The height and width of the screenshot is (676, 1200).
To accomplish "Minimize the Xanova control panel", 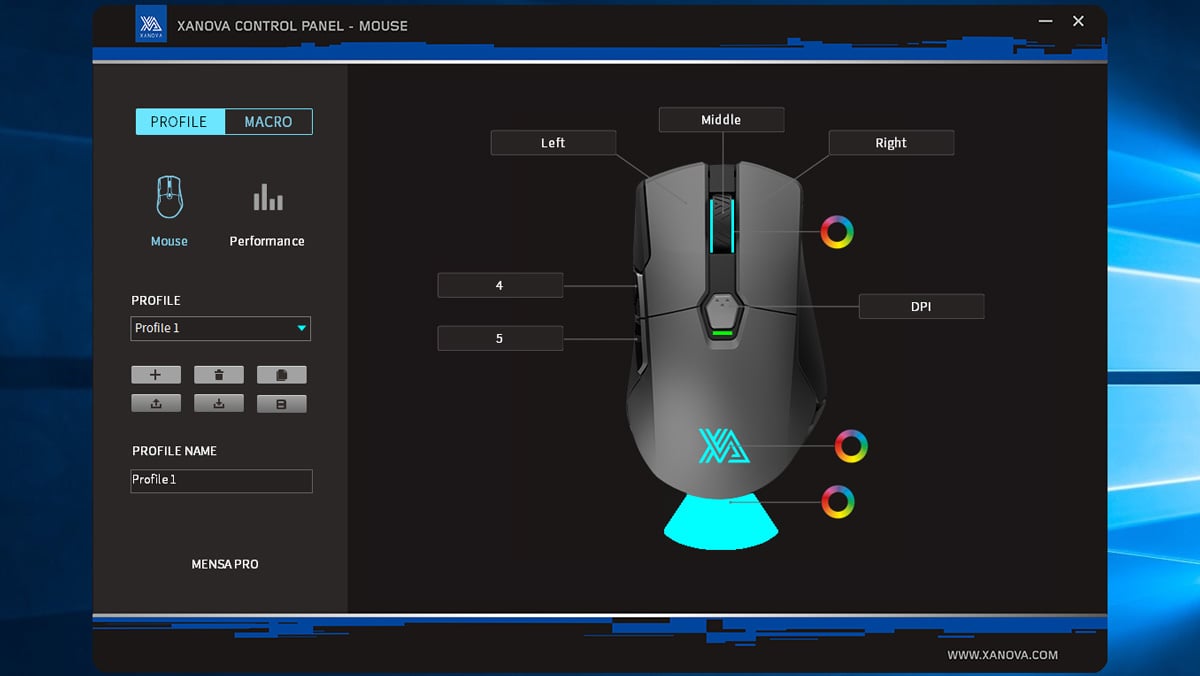I will click(x=1045, y=21).
